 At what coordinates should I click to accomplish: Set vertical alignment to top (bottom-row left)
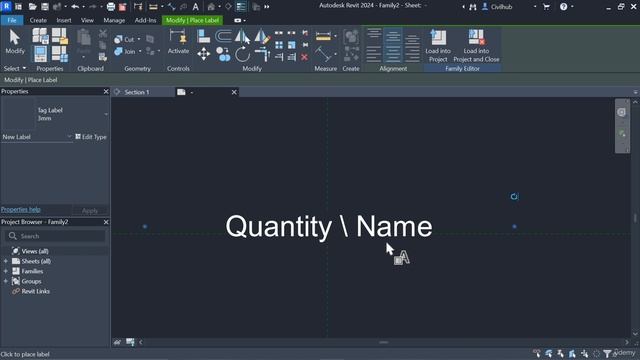(373, 54)
